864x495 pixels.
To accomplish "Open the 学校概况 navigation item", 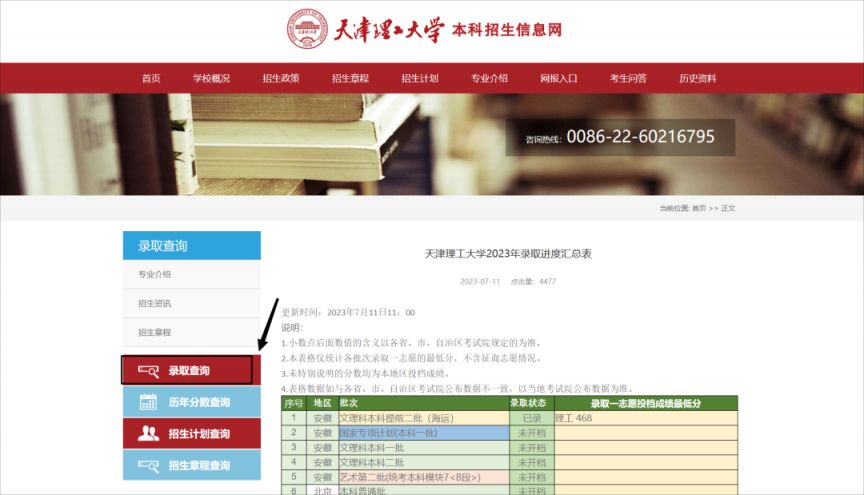I will click(x=211, y=78).
